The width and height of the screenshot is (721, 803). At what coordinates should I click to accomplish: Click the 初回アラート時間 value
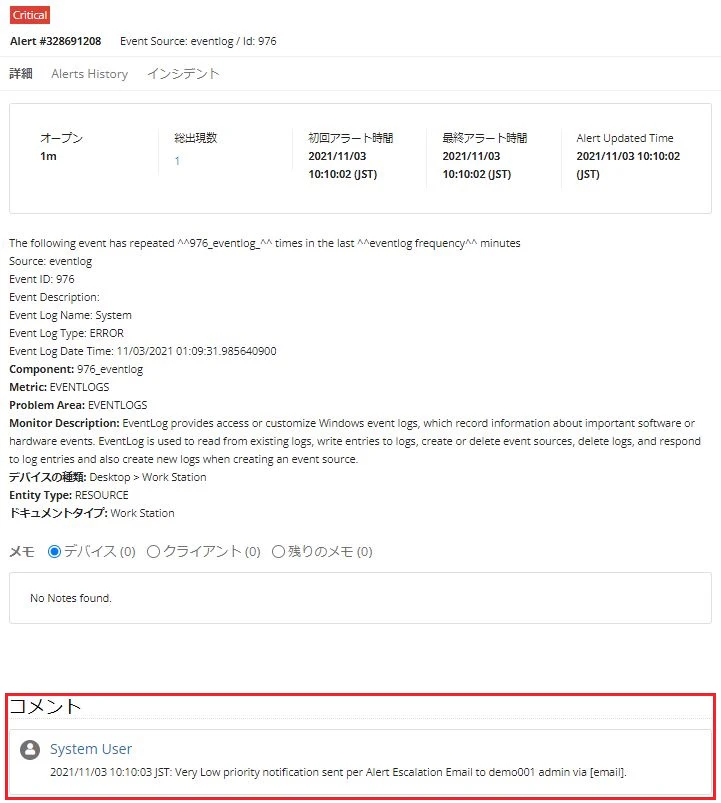click(x=343, y=165)
